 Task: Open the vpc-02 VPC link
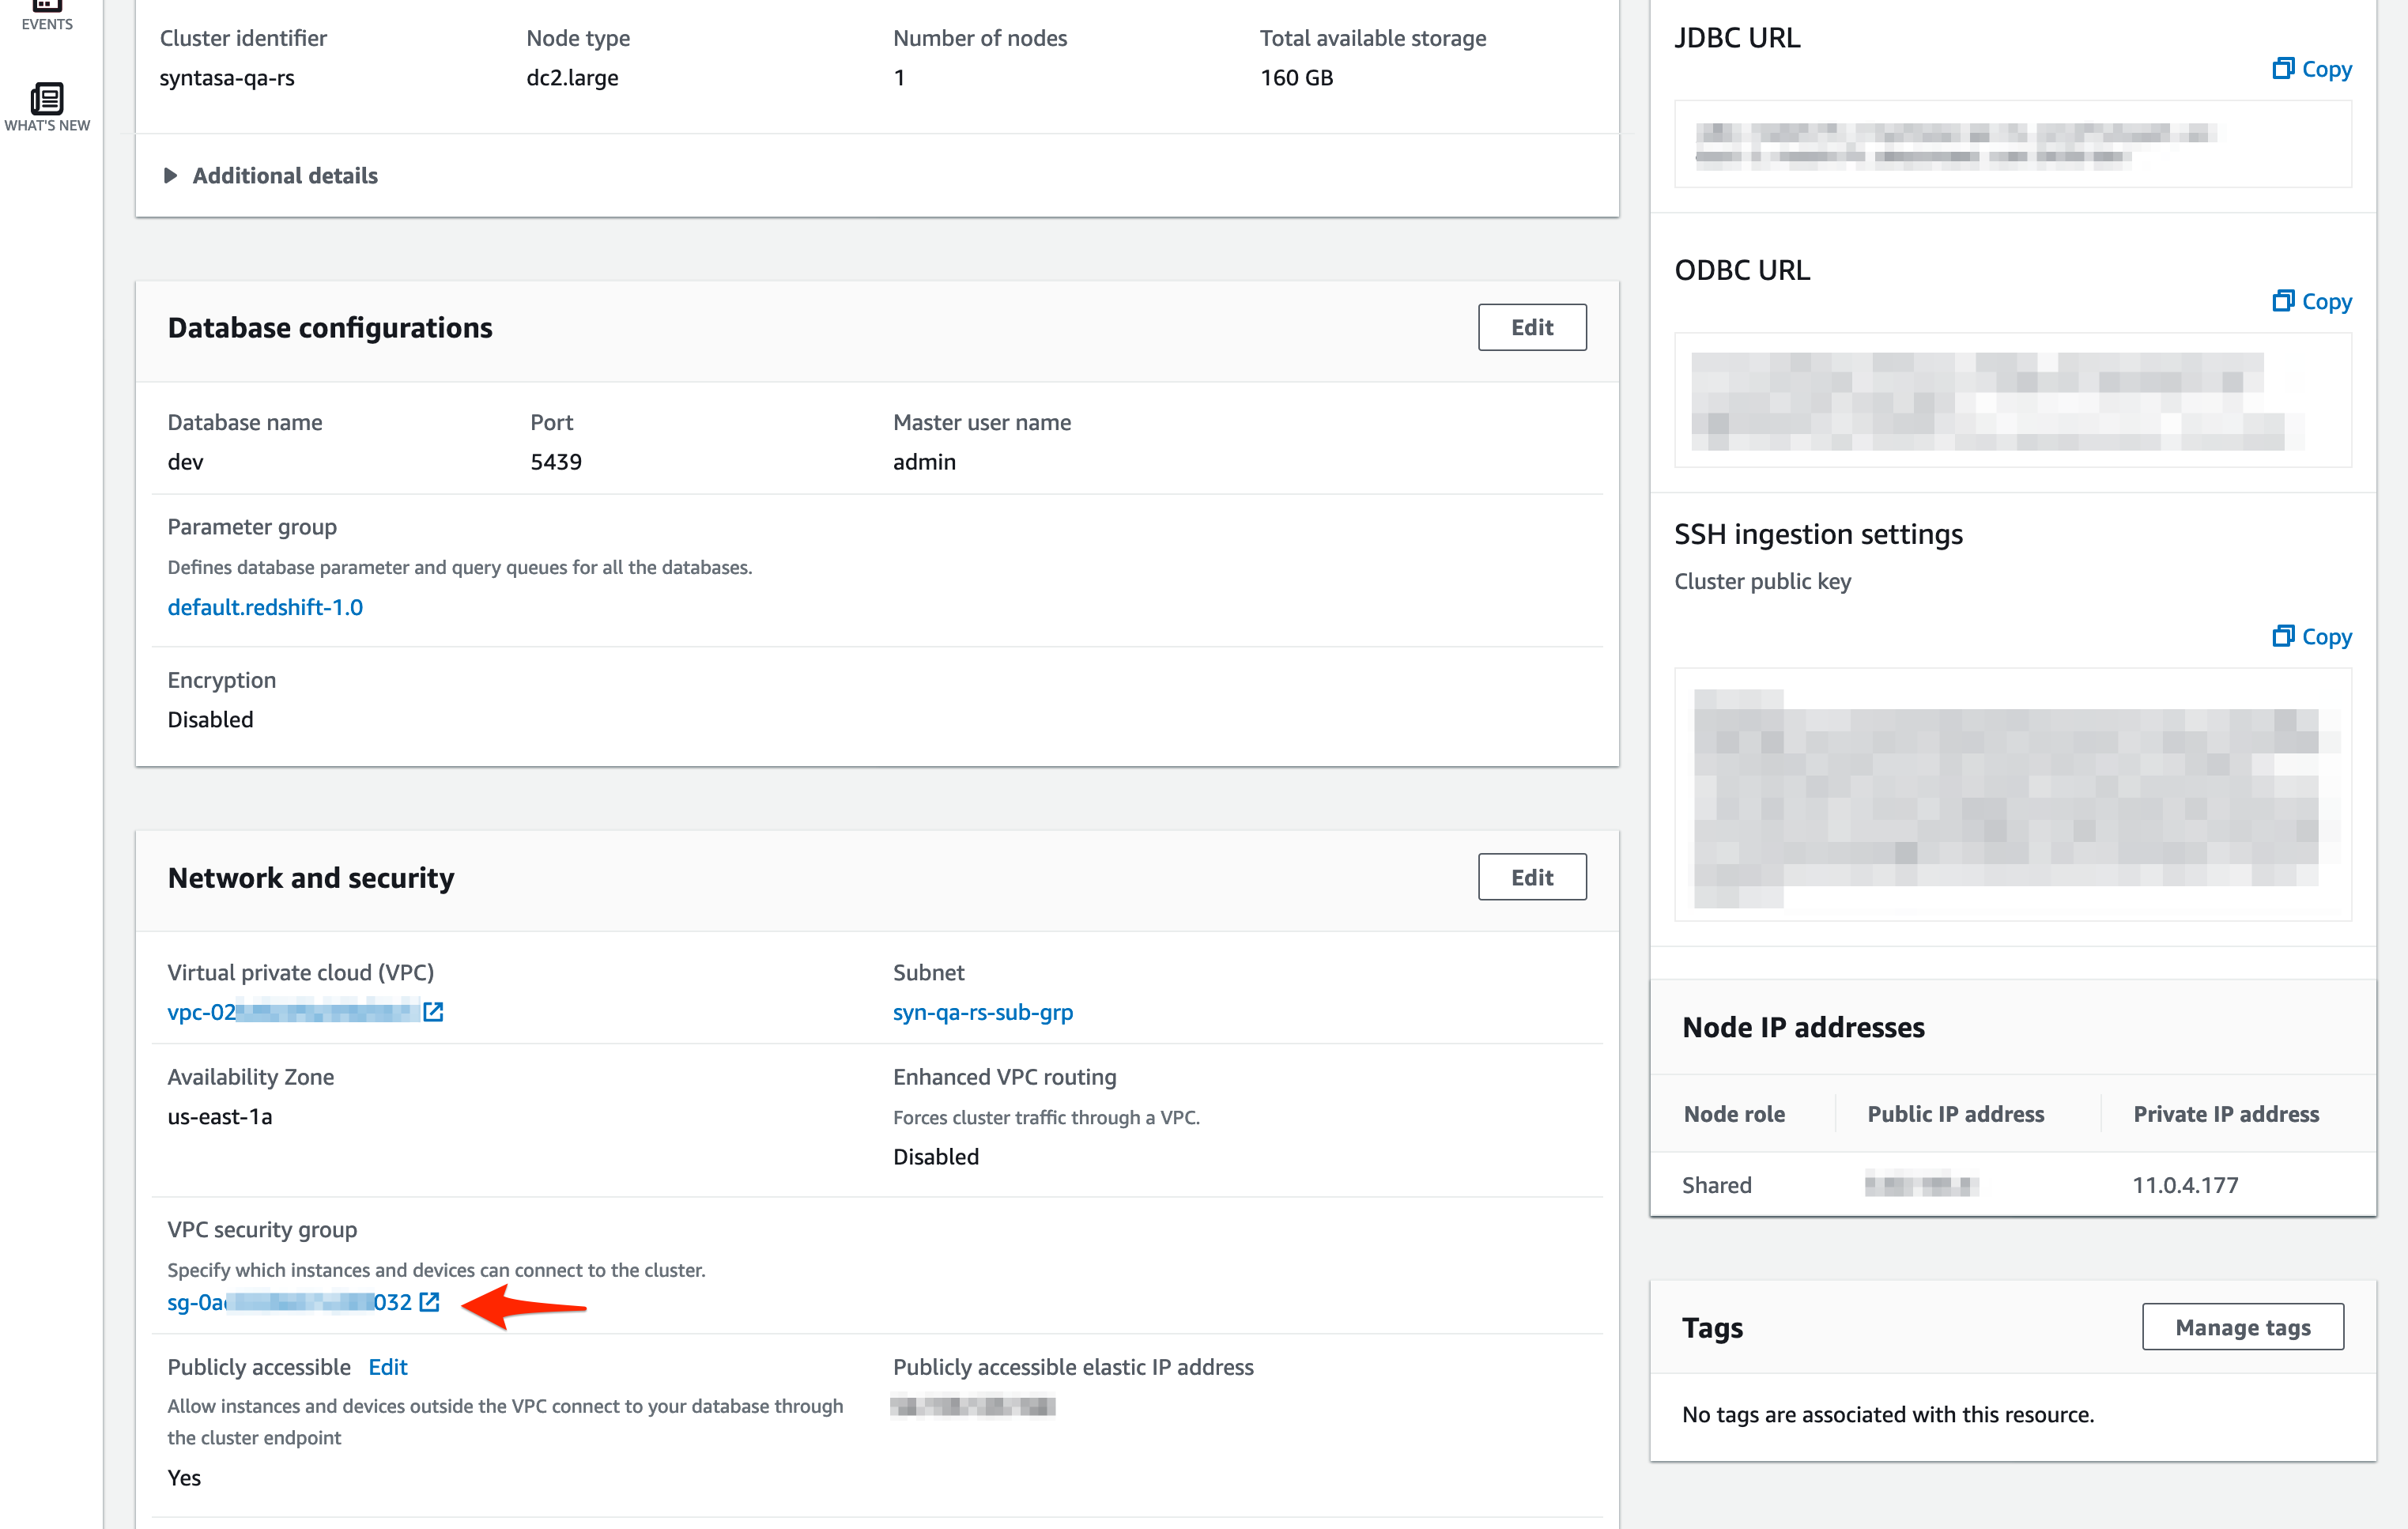tap(292, 1012)
